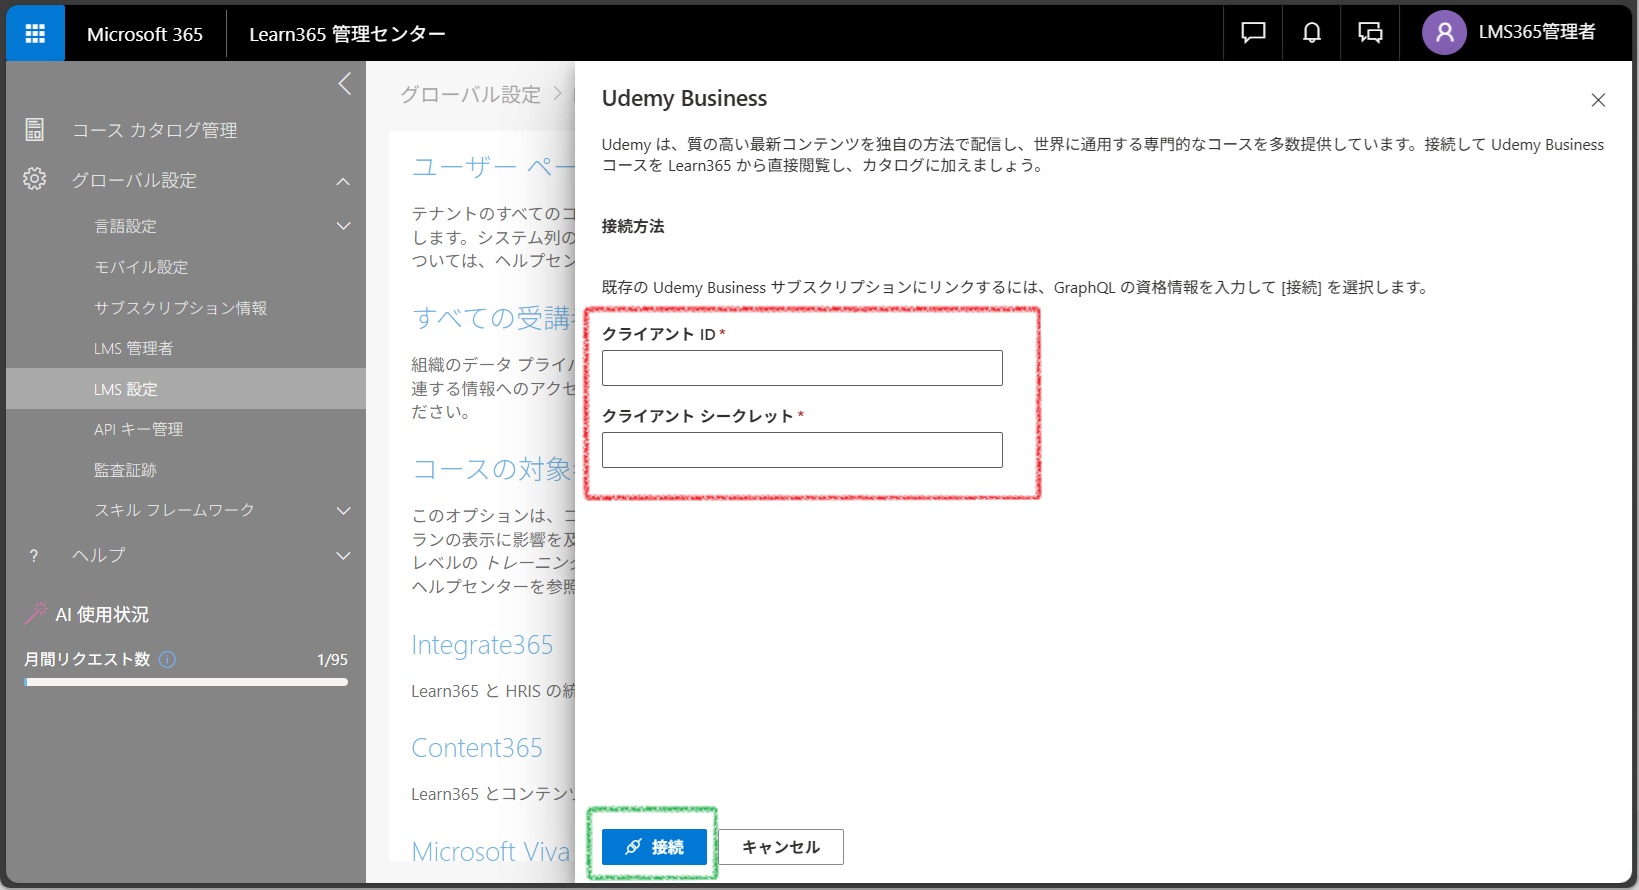Image resolution: width=1639 pixels, height=890 pixels.
Task: Expand the ヘルプ section chevron
Action: coord(344,556)
